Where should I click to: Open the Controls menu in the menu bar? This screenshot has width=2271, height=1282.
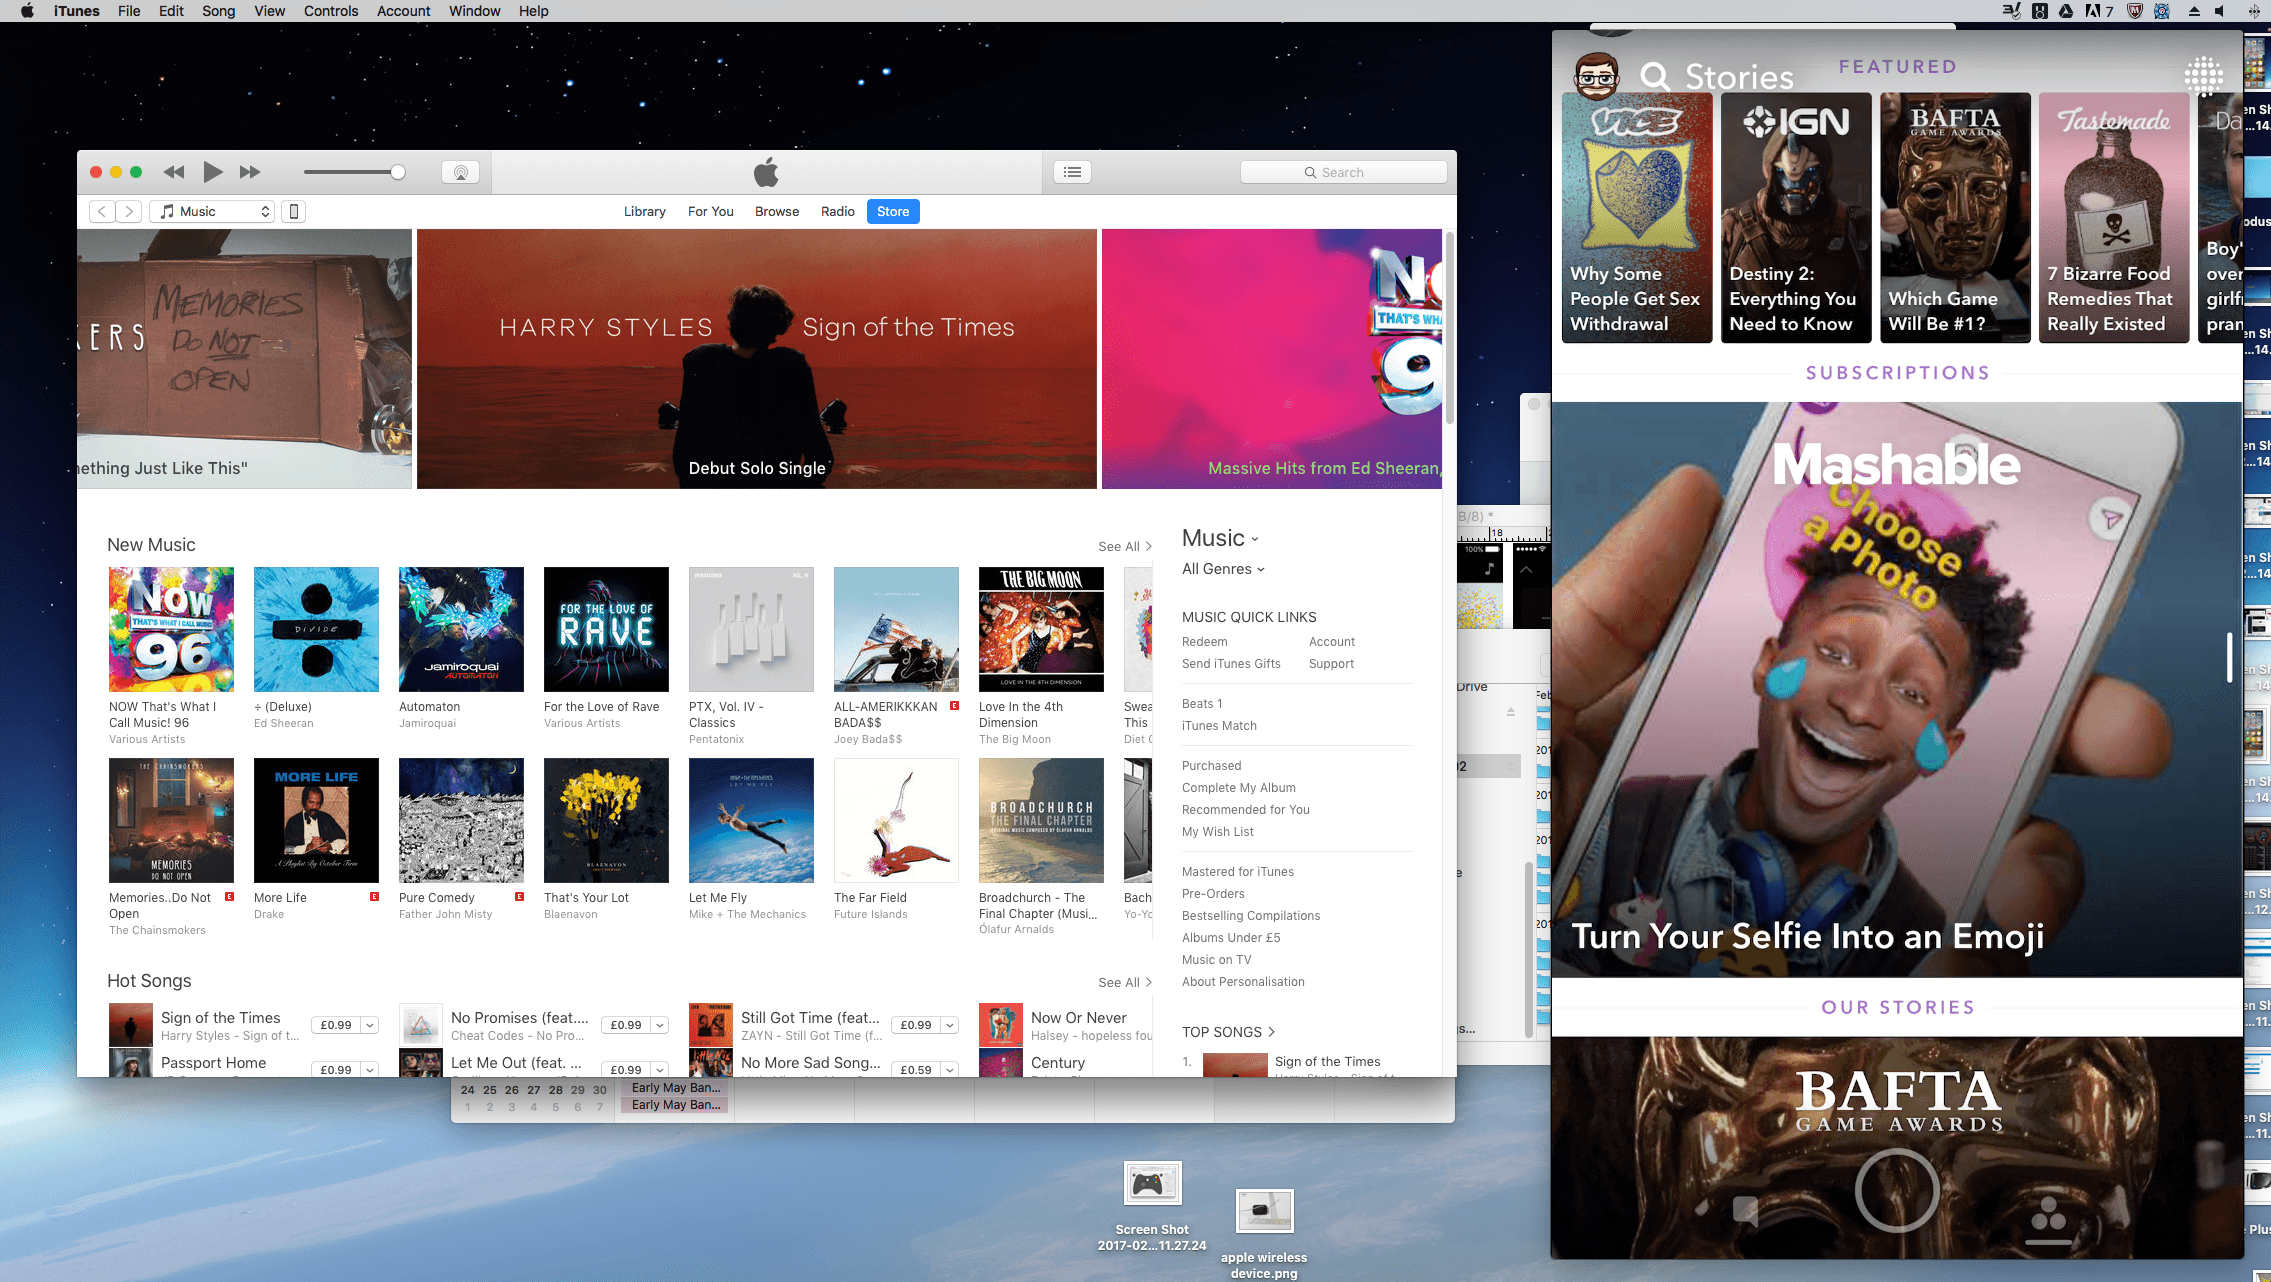pyautogui.click(x=331, y=11)
